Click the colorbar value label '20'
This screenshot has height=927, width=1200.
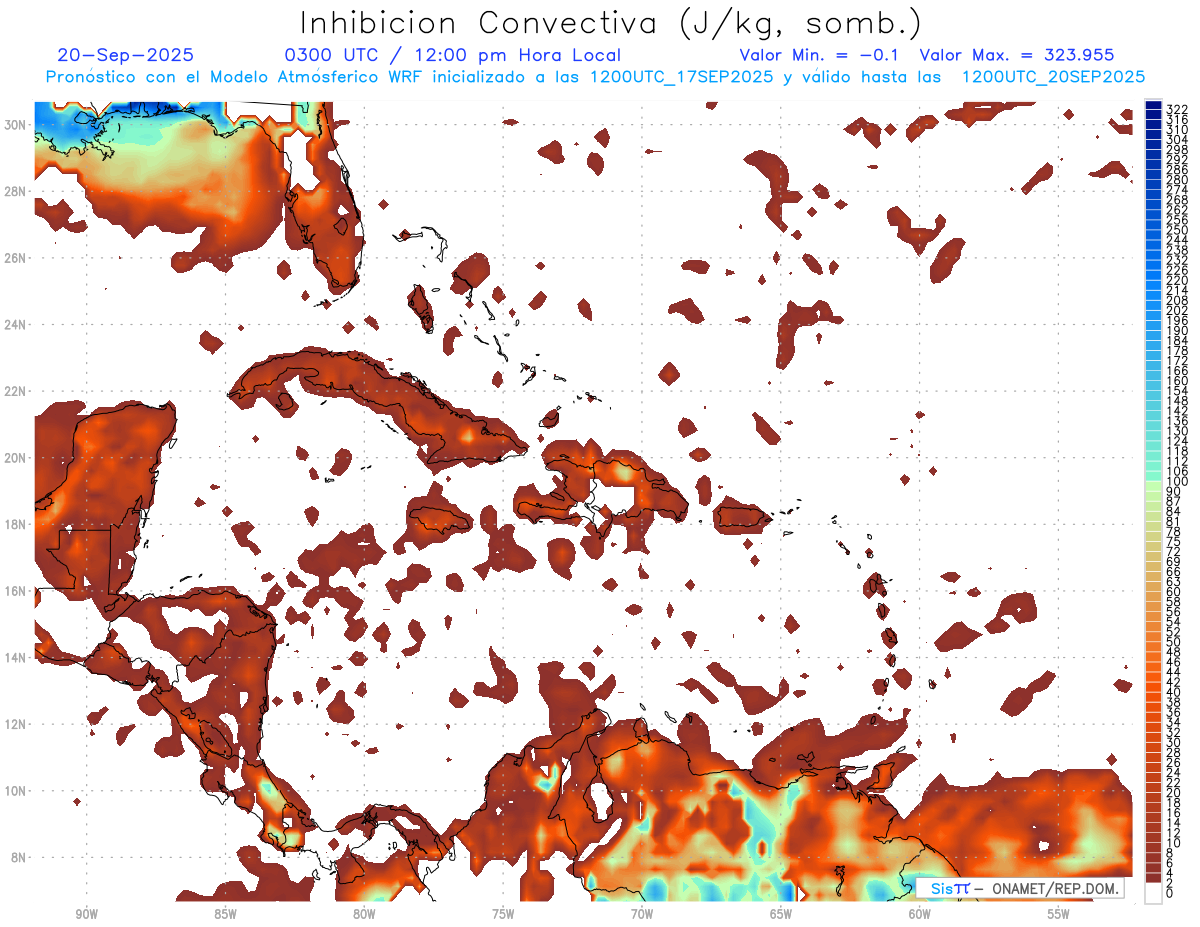pos(1174,792)
